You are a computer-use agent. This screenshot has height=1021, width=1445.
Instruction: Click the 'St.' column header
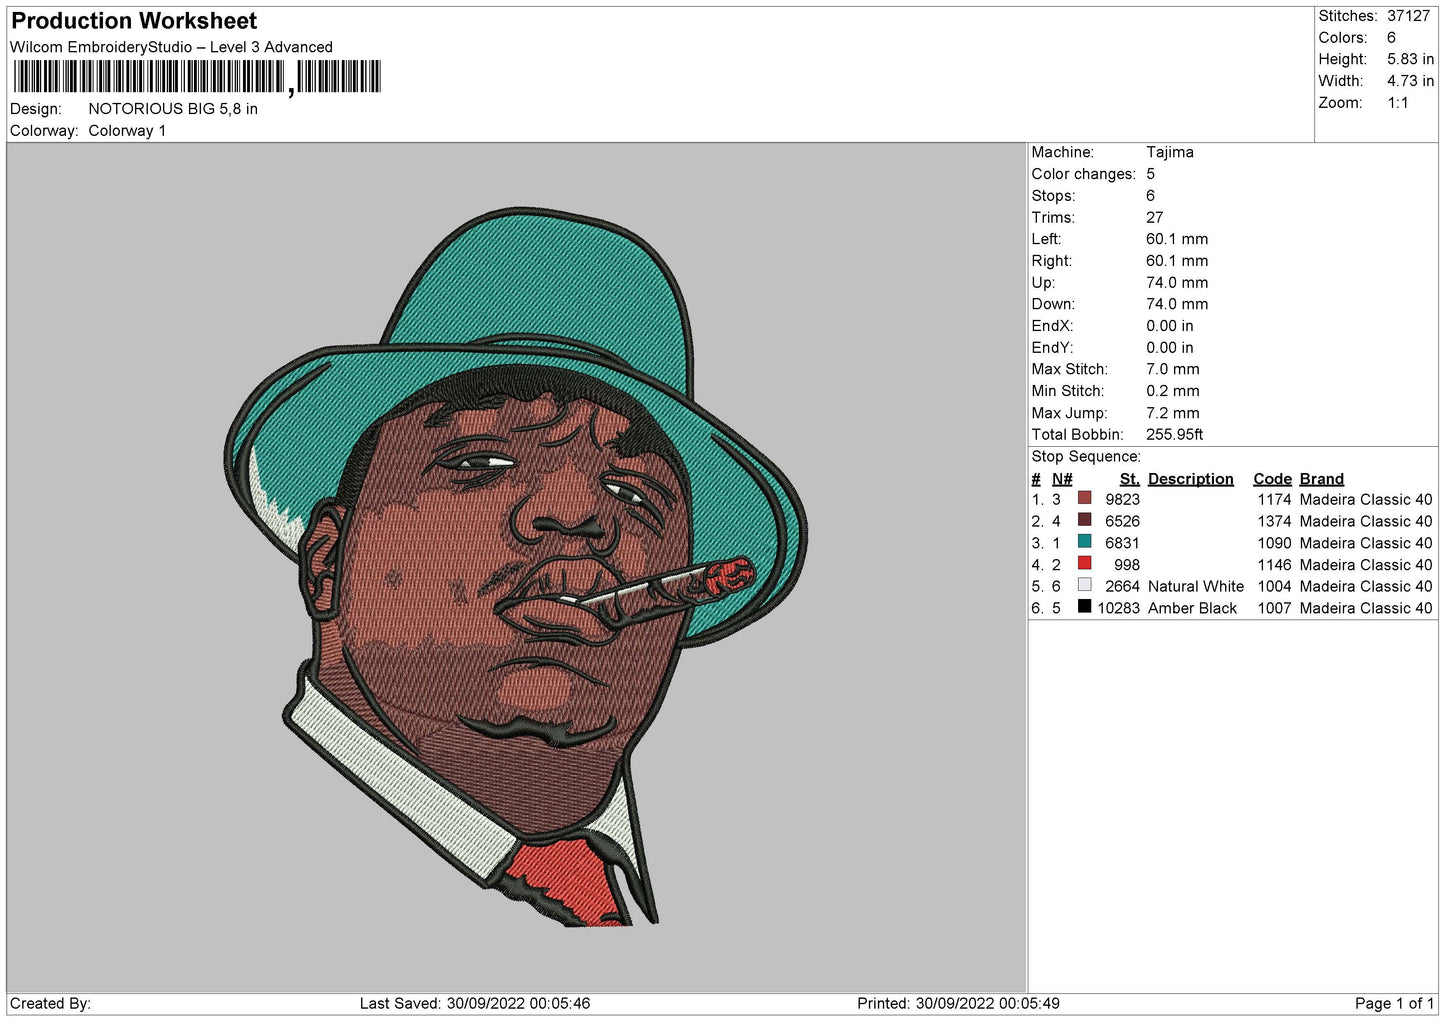(x=1129, y=479)
